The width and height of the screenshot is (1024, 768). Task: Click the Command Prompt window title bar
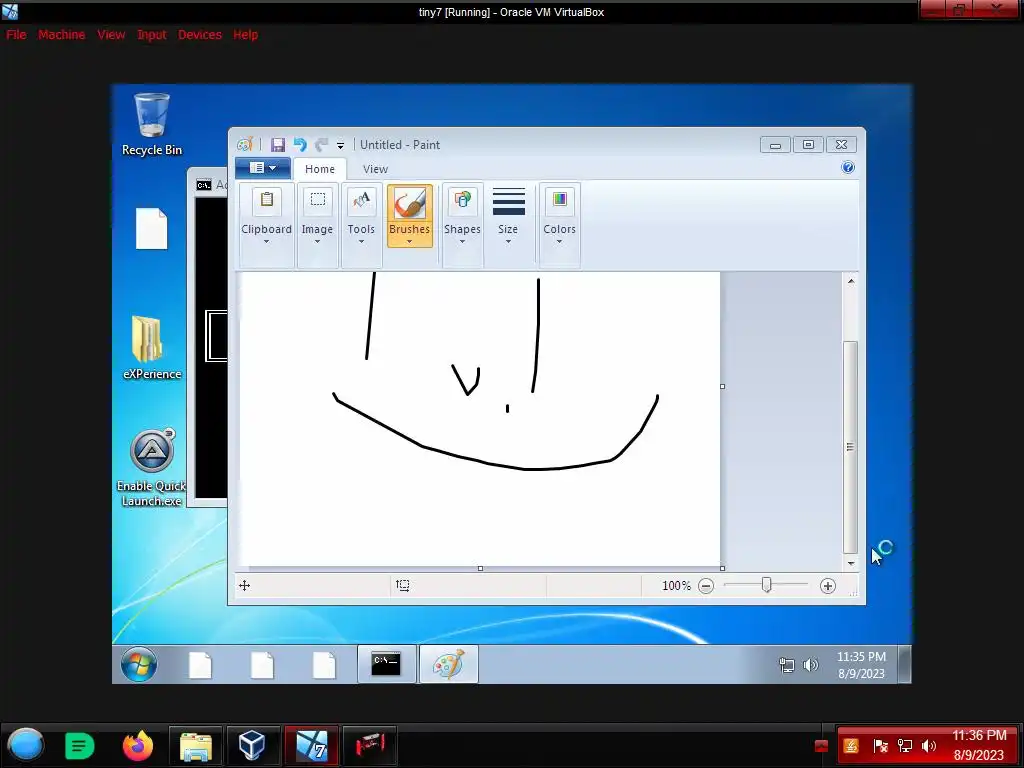[208, 185]
